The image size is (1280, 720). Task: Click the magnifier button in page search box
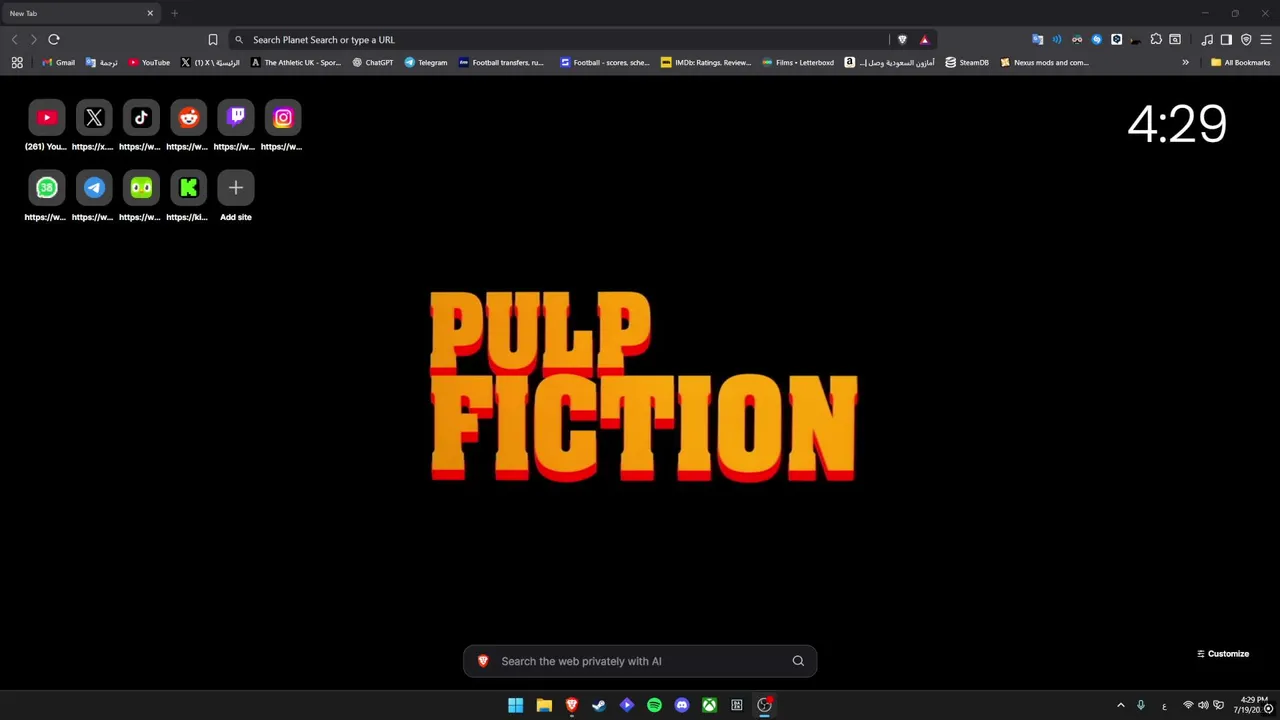[798, 661]
